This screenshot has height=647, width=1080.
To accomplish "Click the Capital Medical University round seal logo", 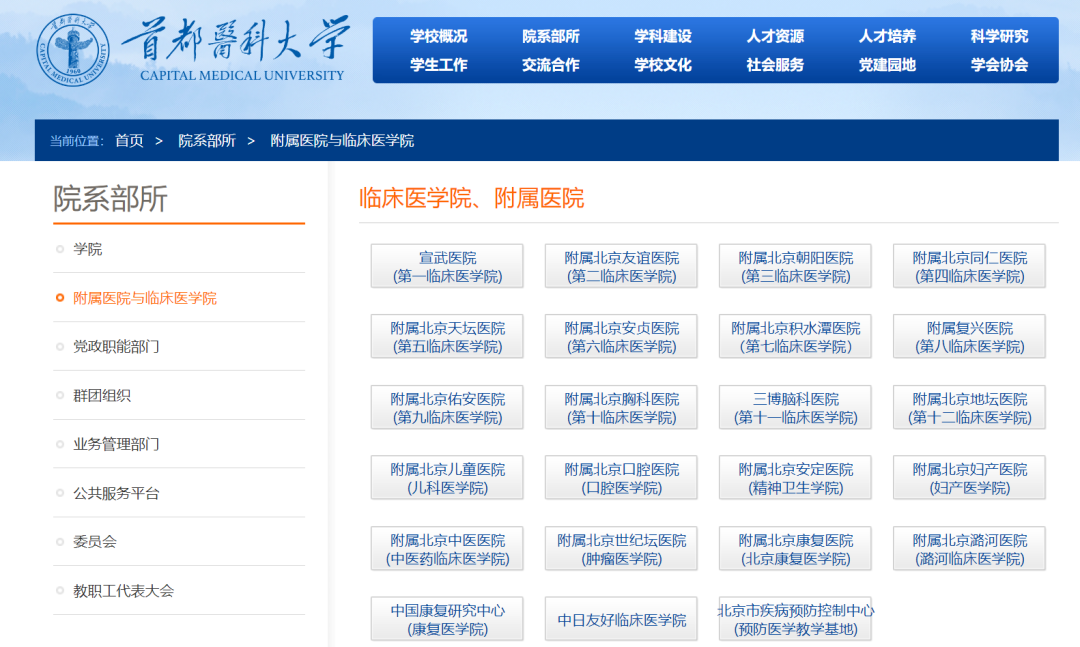I will click(x=72, y=51).
